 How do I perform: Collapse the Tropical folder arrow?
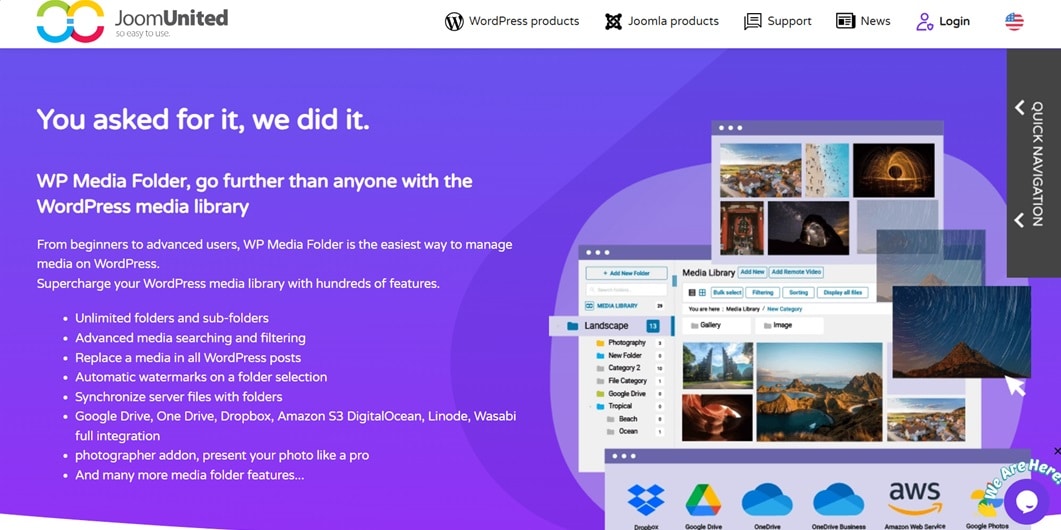[590, 407]
